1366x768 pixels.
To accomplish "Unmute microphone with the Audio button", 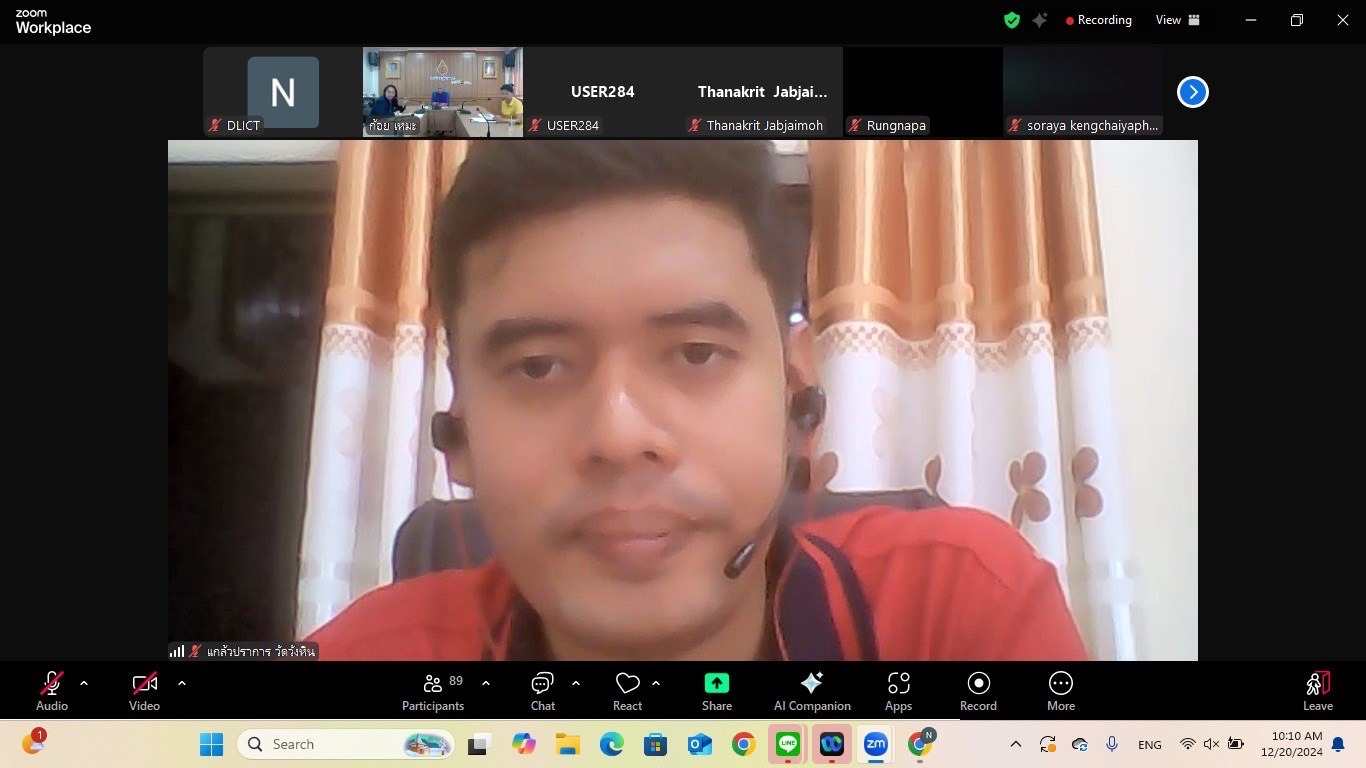I will pyautogui.click(x=52, y=691).
